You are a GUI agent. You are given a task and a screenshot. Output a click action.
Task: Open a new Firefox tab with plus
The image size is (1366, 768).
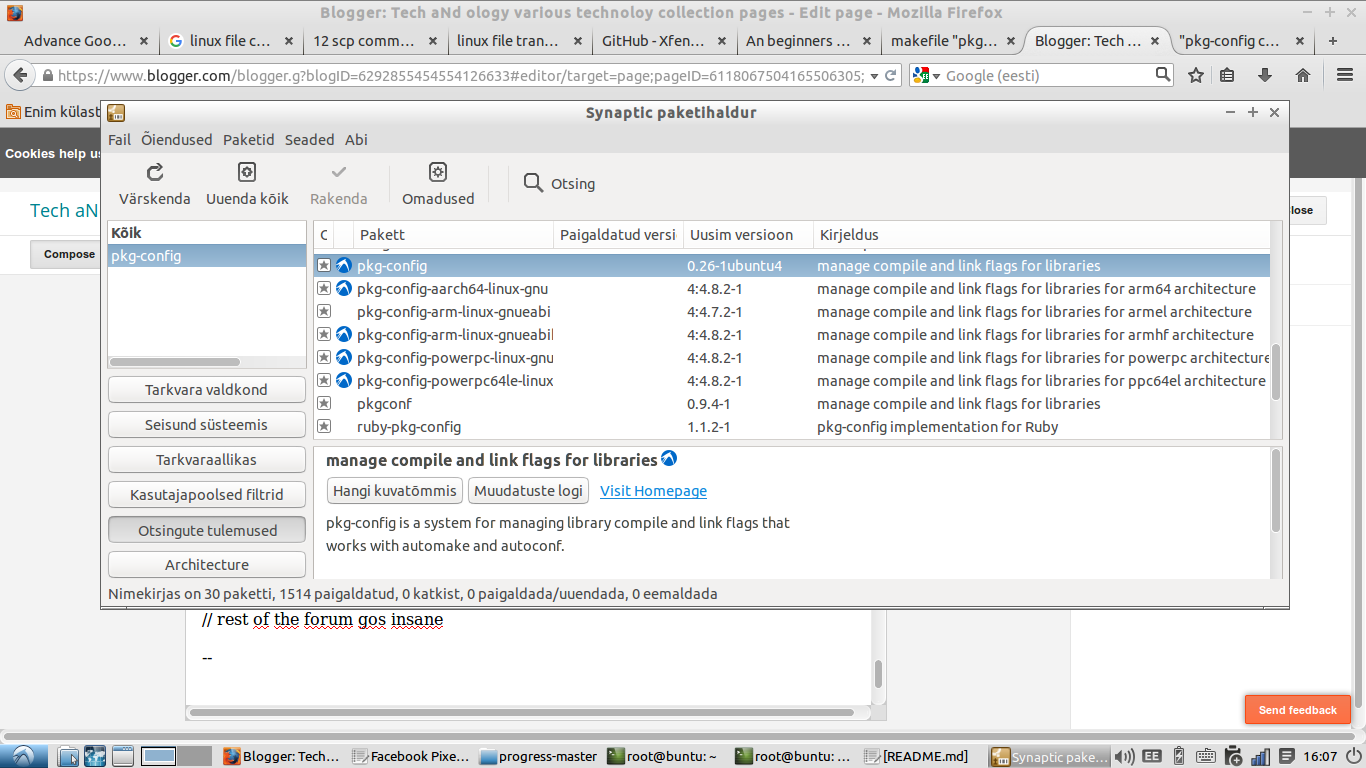coord(1333,41)
